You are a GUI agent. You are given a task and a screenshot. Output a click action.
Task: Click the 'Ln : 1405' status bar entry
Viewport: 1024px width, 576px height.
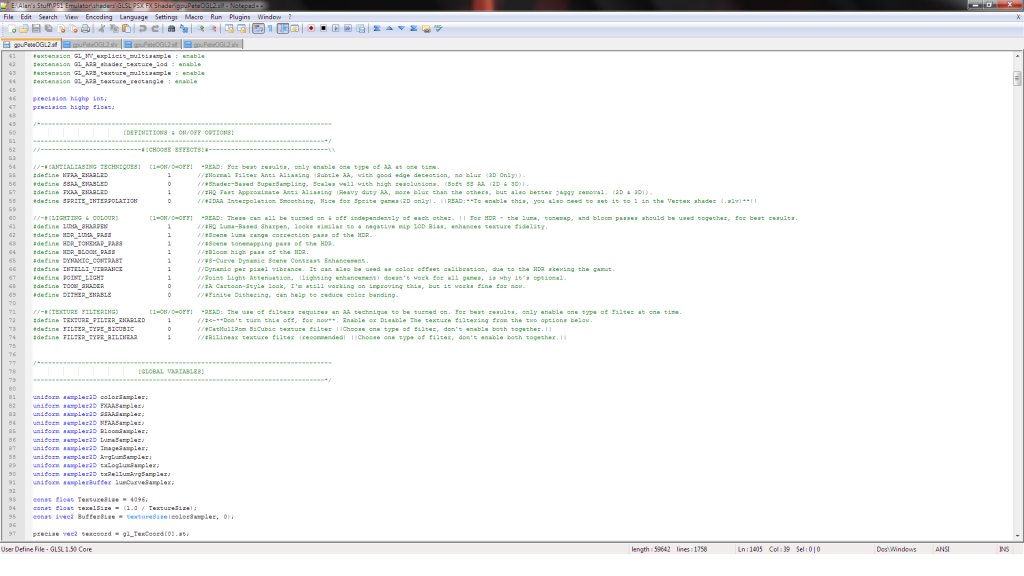coord(750,549)
